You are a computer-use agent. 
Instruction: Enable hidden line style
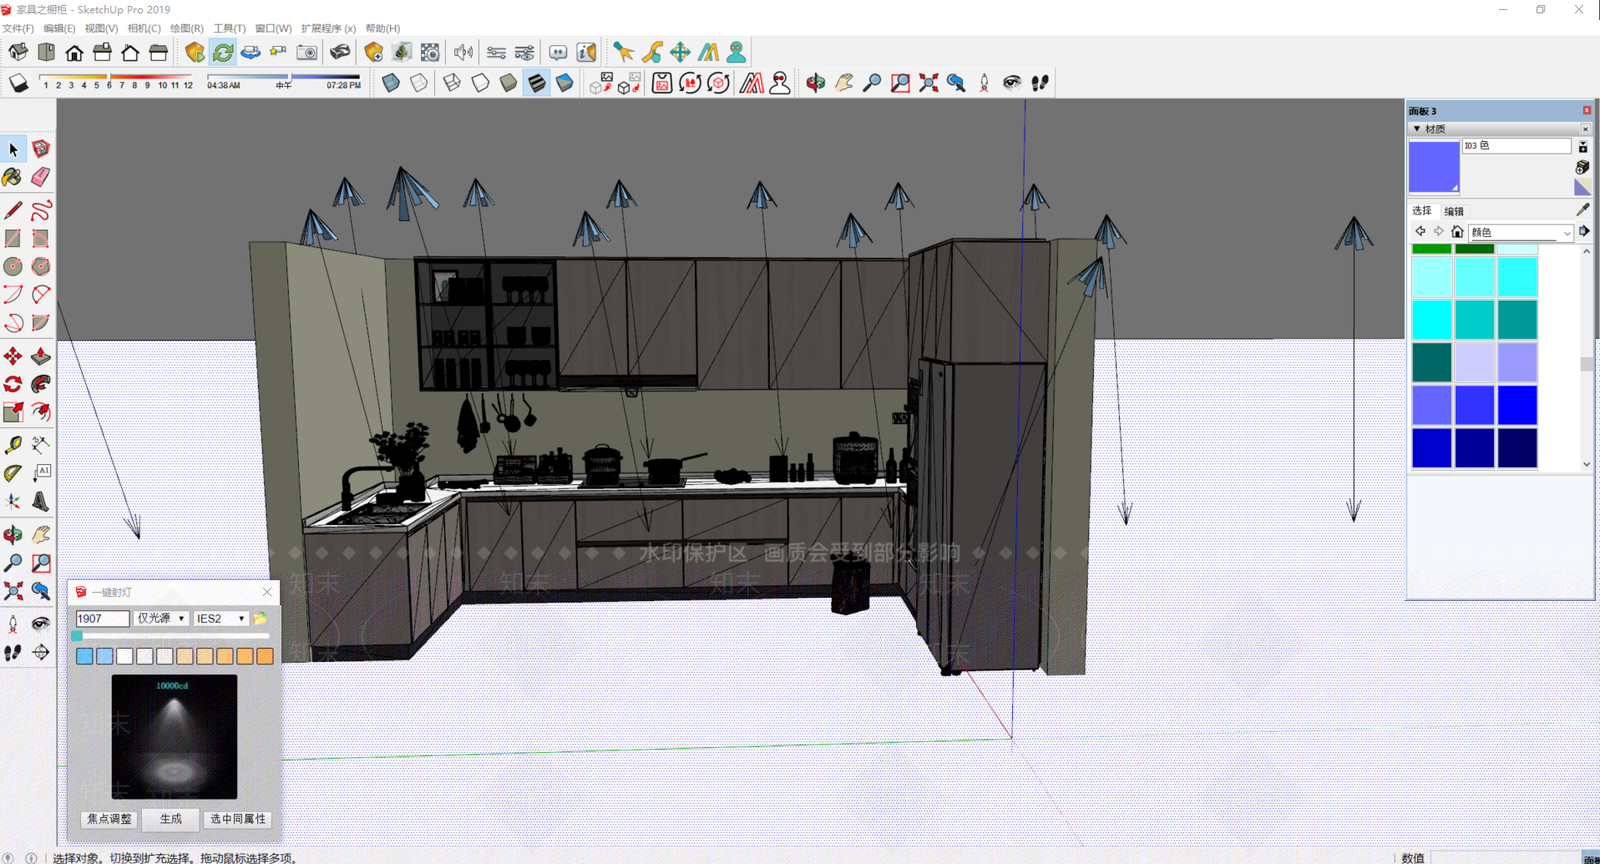(x=480, y=83)
